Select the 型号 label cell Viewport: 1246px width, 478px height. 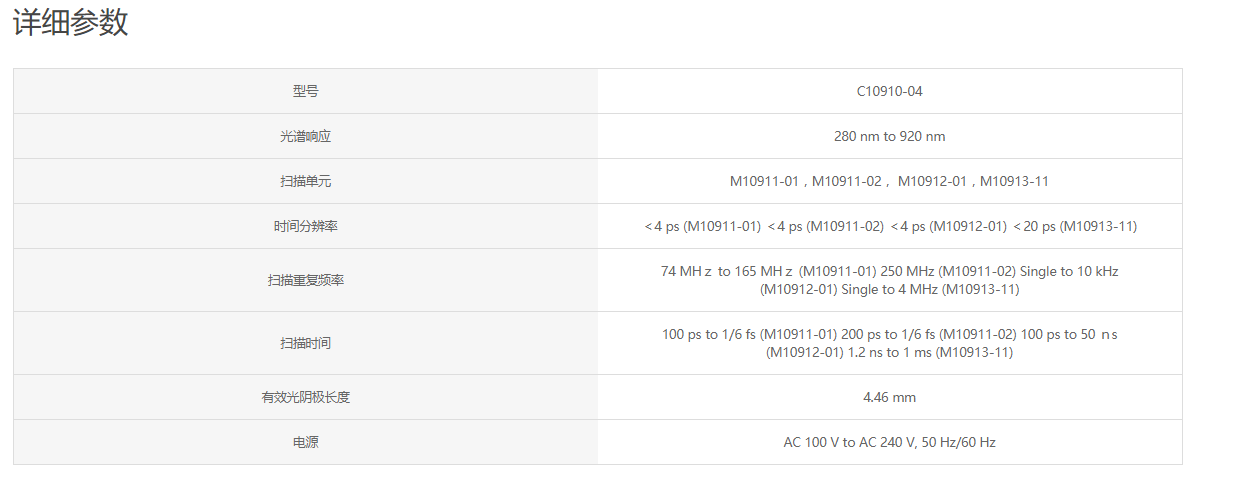[306, 91]
